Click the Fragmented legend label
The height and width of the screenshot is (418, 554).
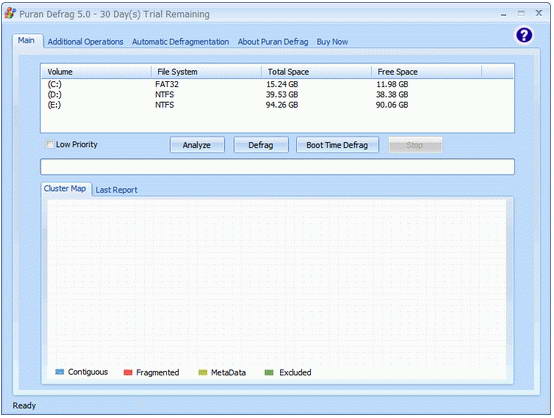click(x=158, y=372)
